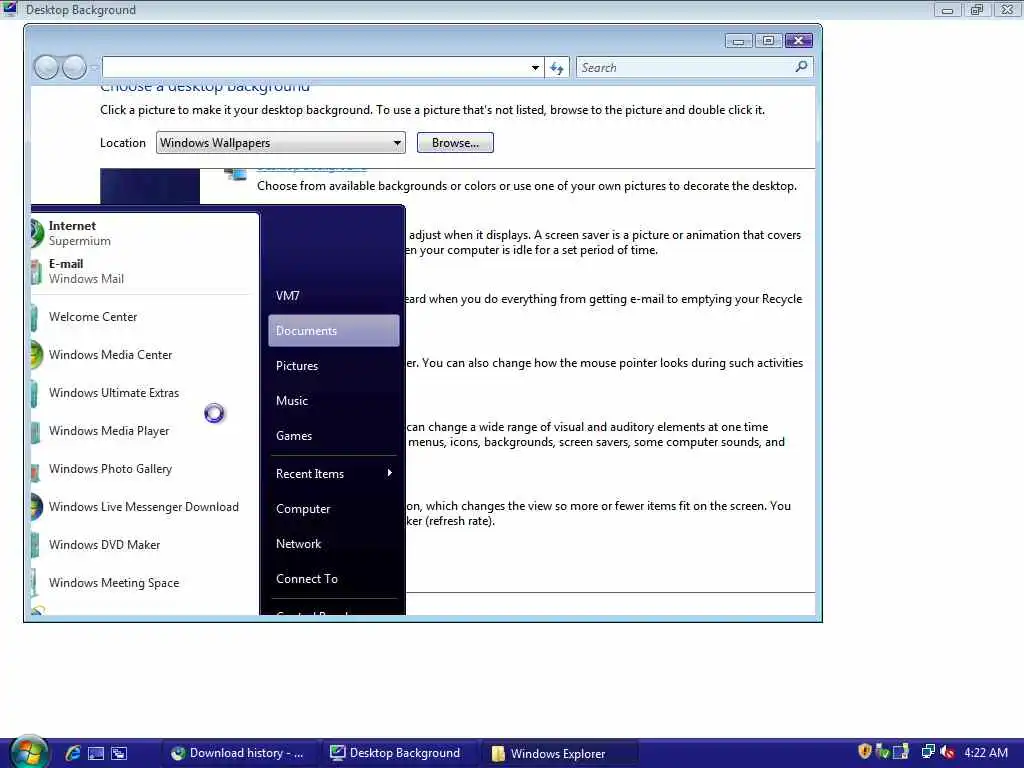
Task: Open Music folder in Start menu
Action: [334, 401]
